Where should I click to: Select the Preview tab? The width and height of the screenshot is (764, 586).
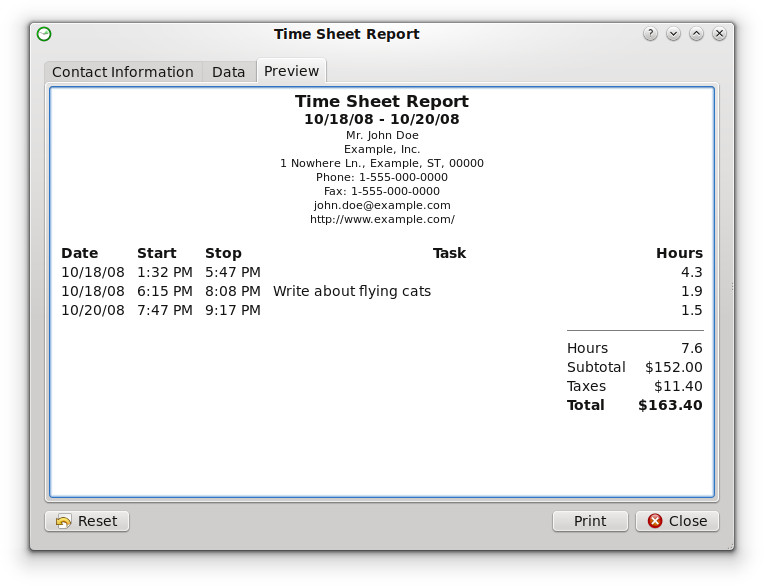coord(292,71)
